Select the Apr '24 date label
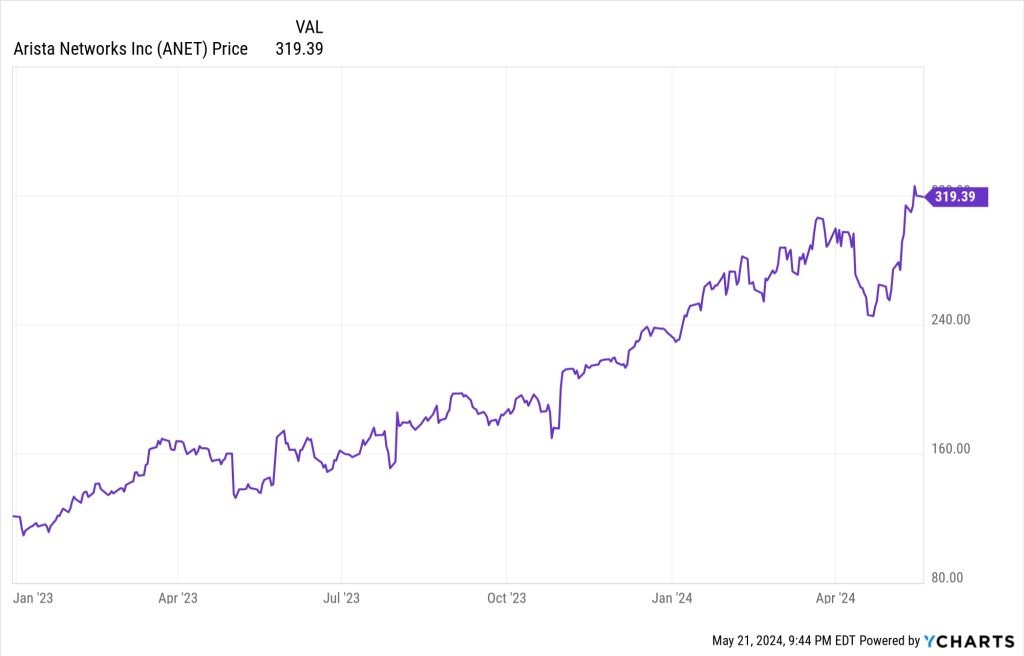The width and height of the screenshot is (1024, 656). click(x=835, y=598)
